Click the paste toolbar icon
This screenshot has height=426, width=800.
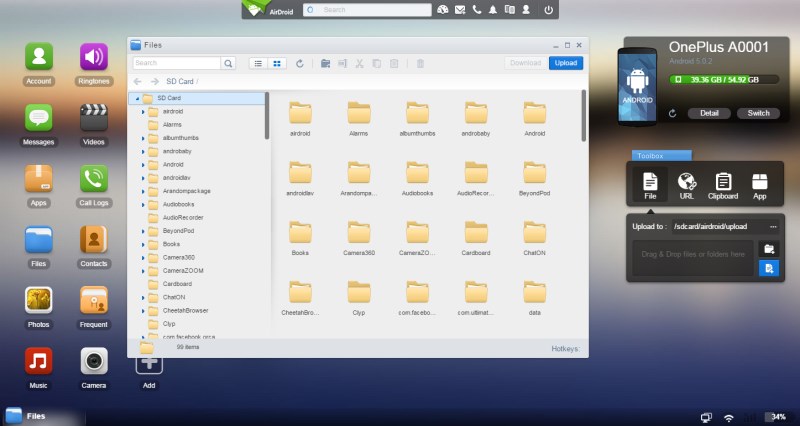pyautogui.click(x=394, y=63)
